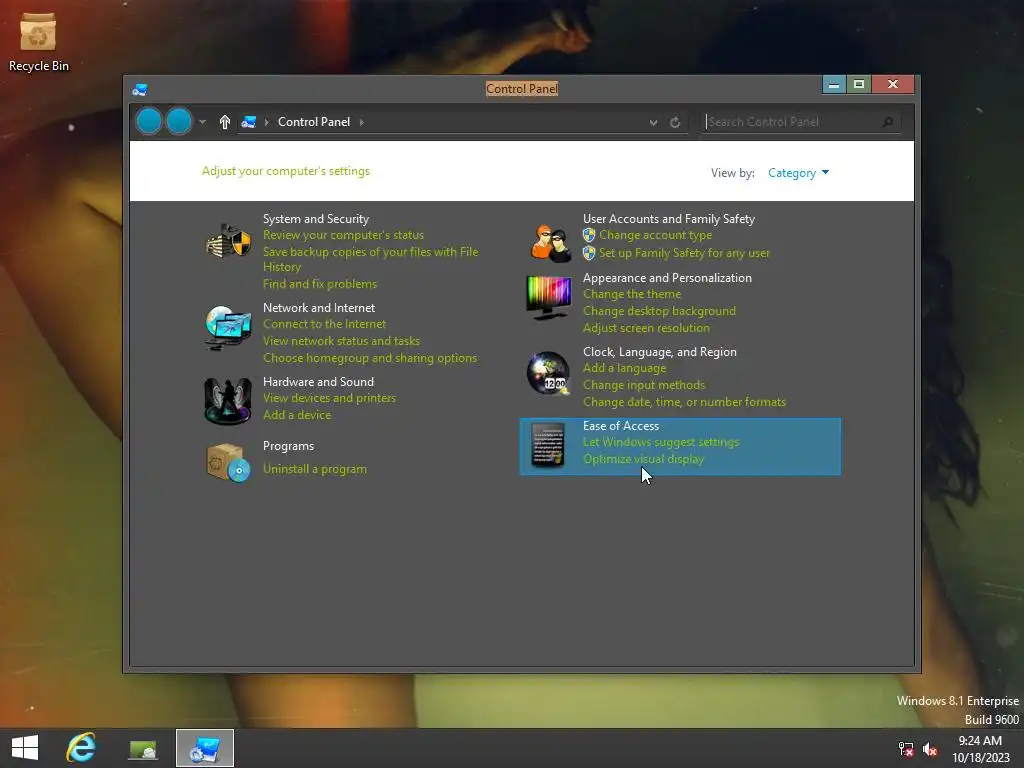
Task: Open Clock, Language, and Region heading
Action: click(660, 352)
